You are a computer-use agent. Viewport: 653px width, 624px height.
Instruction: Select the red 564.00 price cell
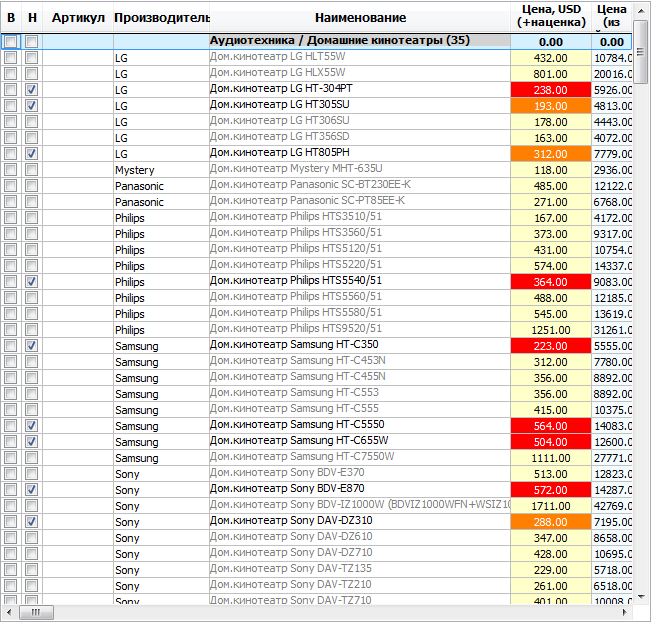[551, 426]
